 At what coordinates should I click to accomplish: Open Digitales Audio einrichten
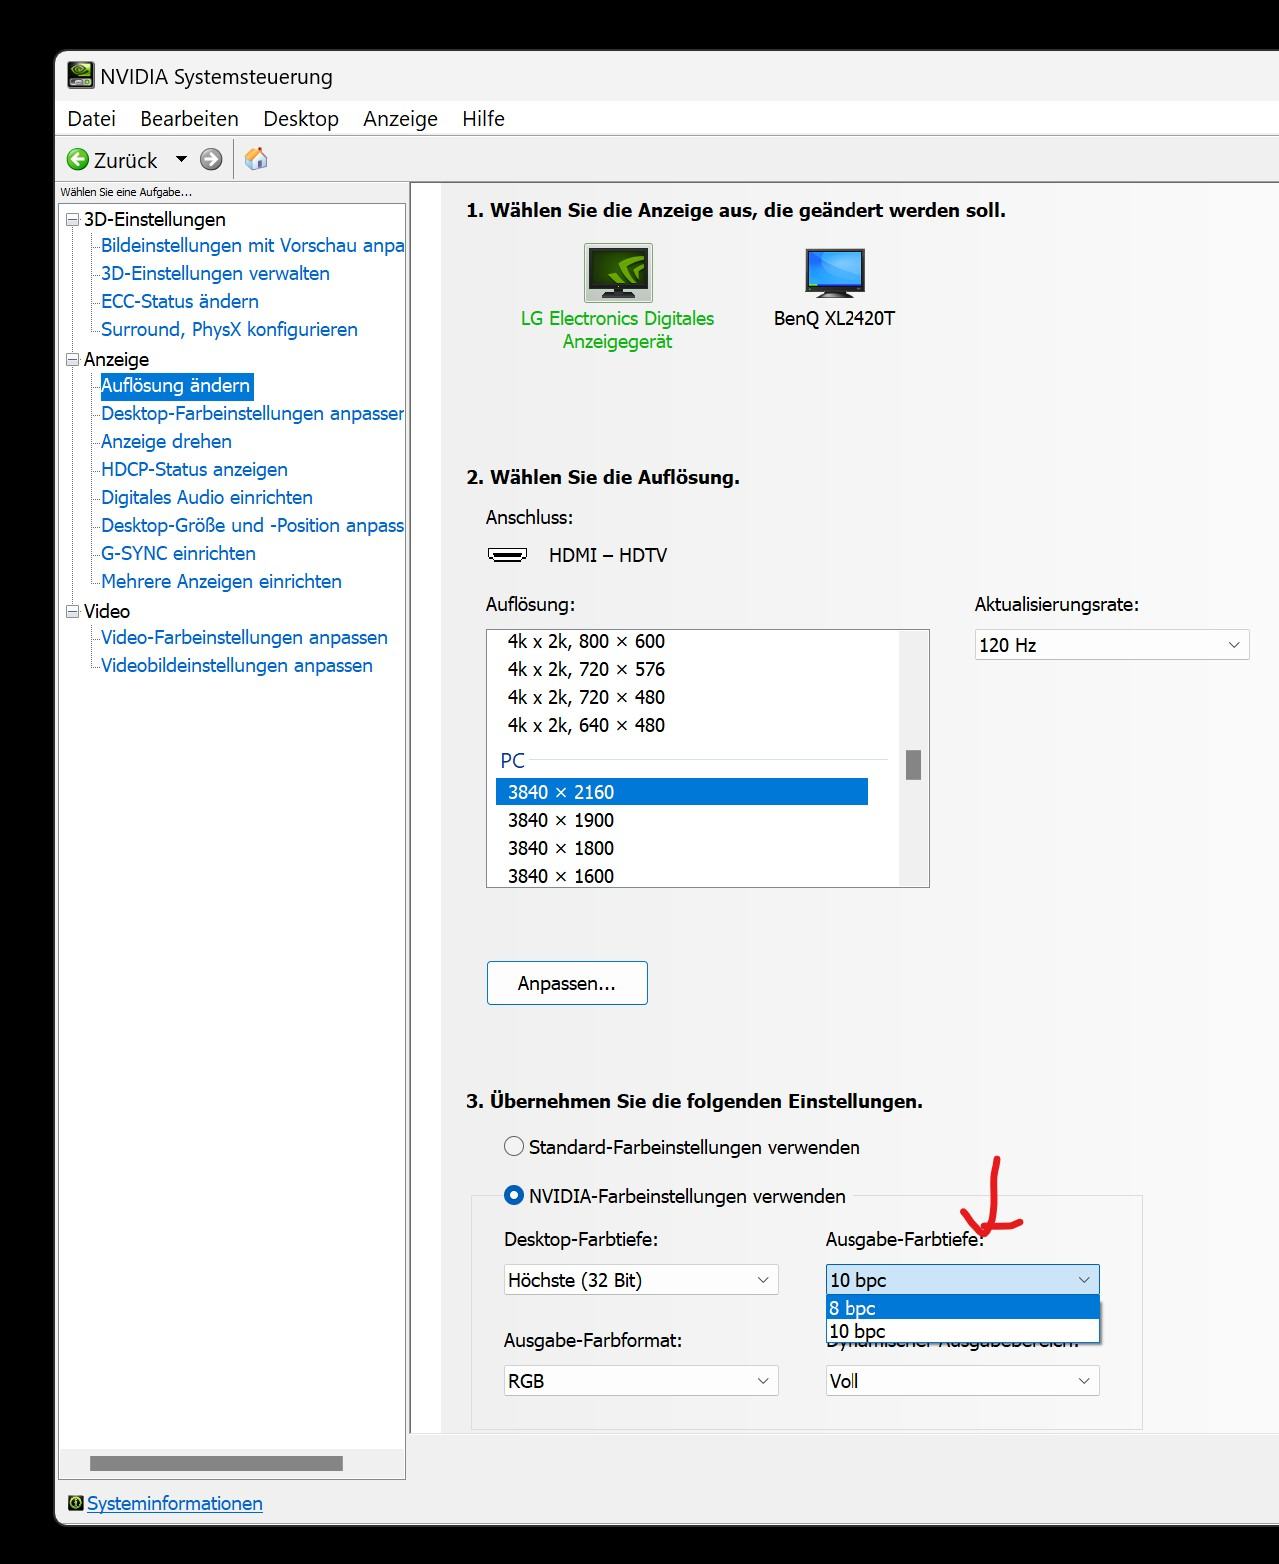207,497
